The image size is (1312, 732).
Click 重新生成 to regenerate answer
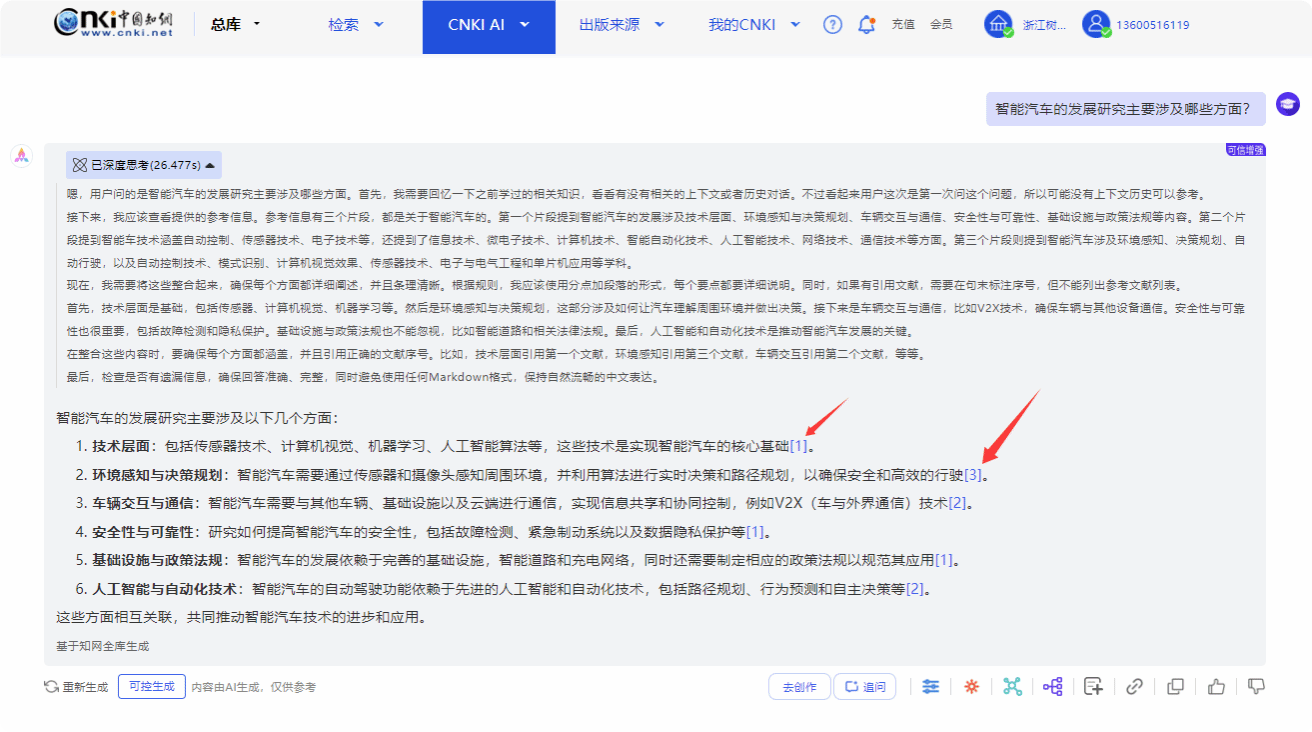(76, 687)
